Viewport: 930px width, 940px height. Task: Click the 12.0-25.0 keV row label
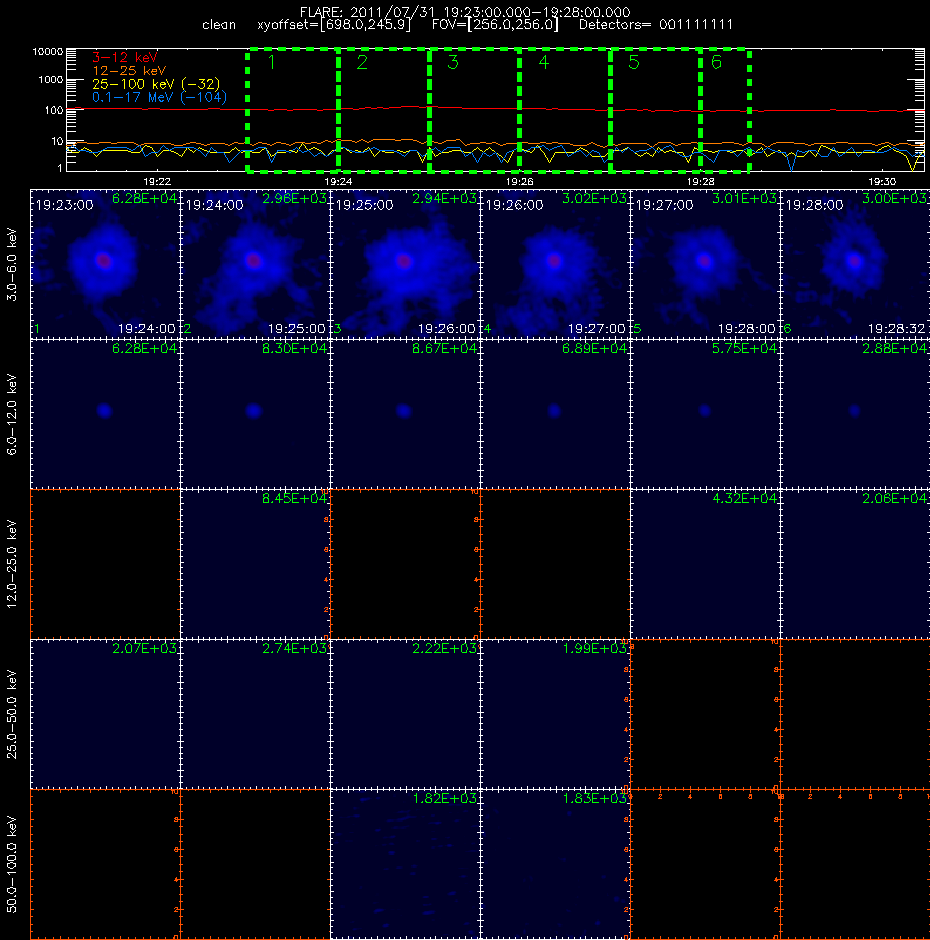pyautogui.click(x=12, y=564)
